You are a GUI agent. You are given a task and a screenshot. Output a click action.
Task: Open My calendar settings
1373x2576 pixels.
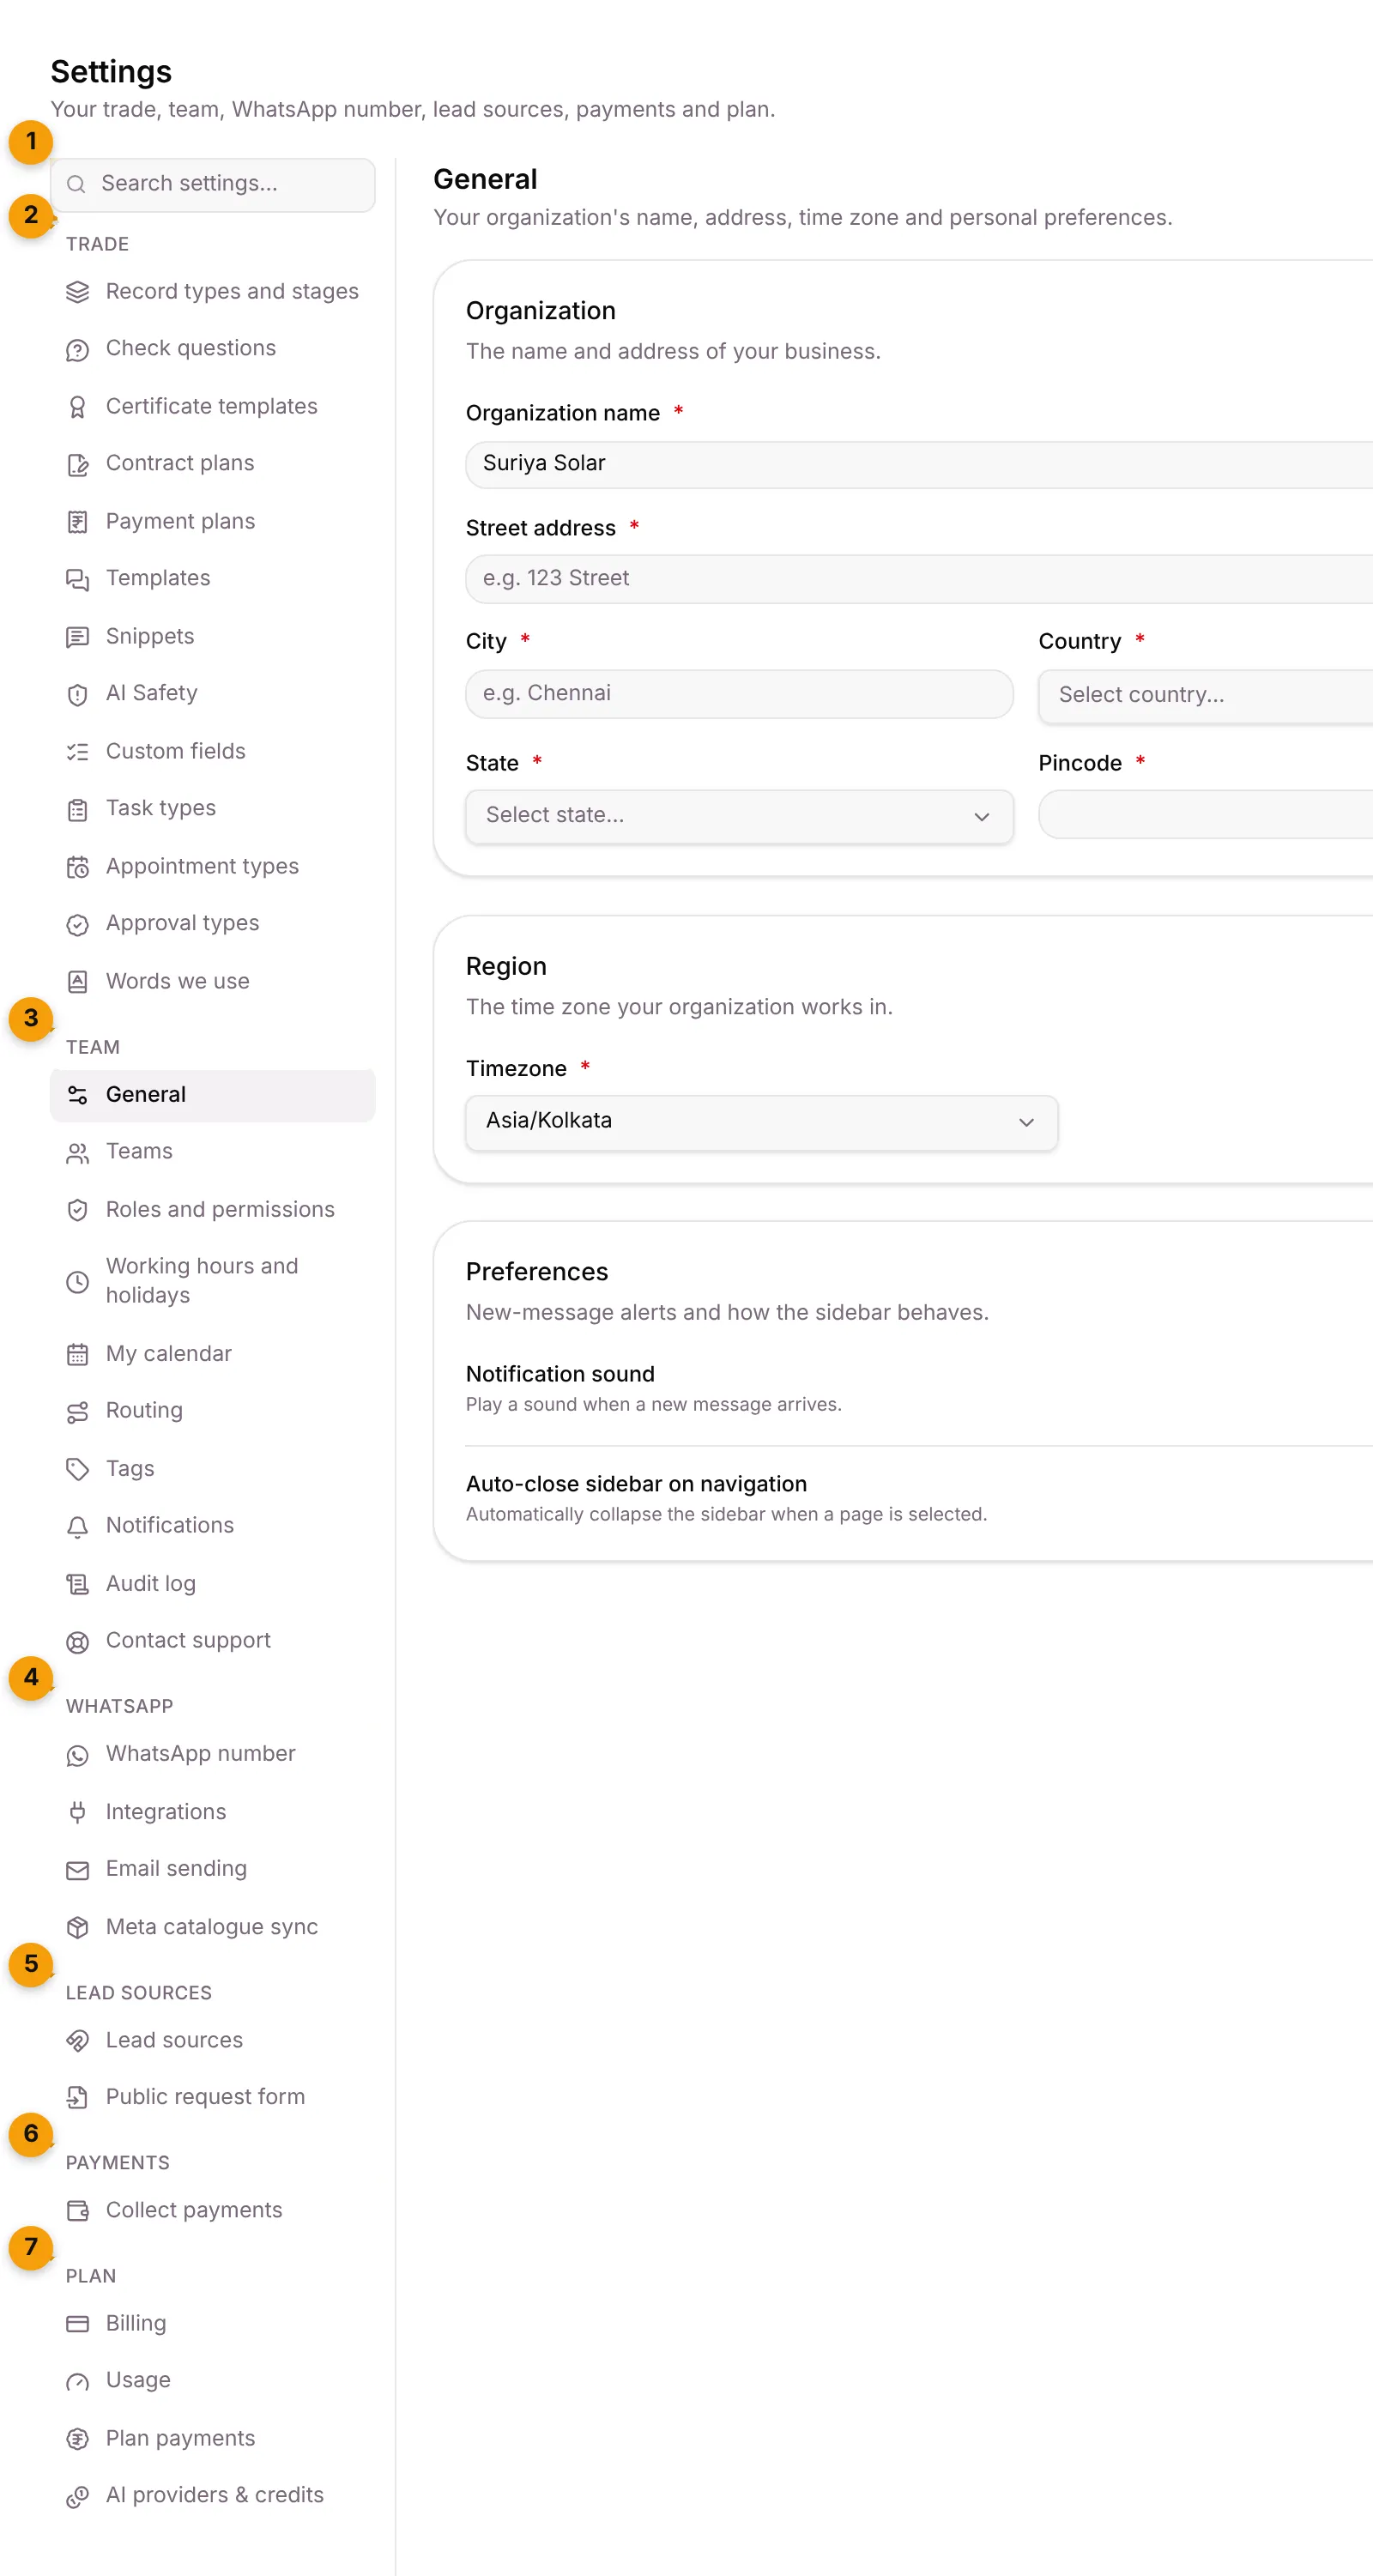tap(213, 1354)
